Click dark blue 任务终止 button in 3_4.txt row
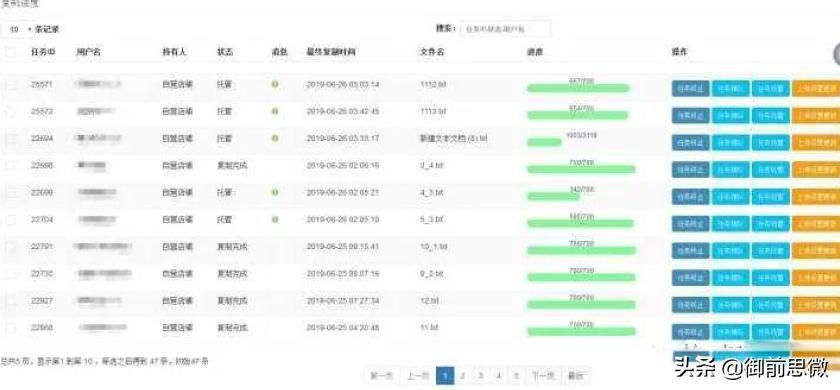This screenshot has width=840, height=390. click(691, 169)
